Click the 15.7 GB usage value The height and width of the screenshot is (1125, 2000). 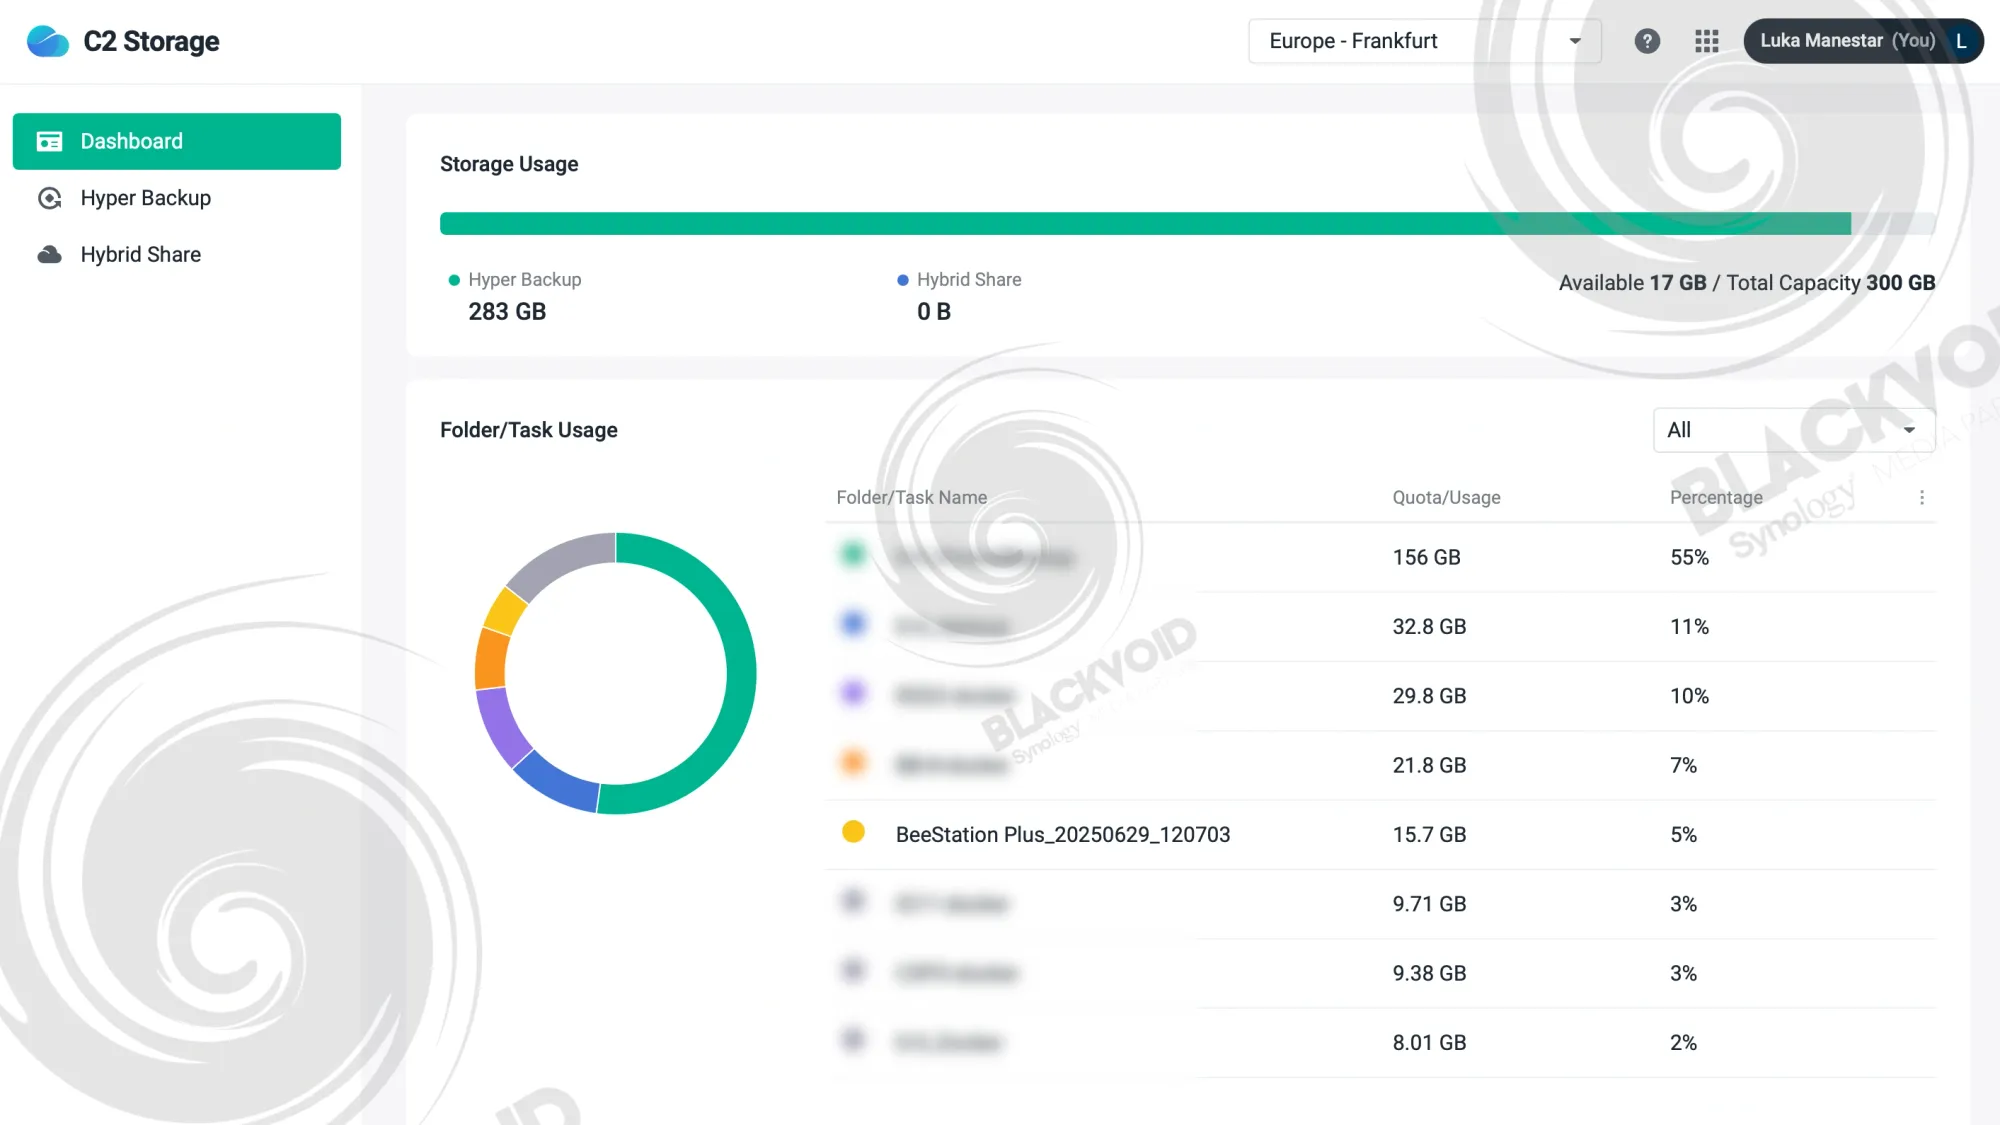point(1429,835)
